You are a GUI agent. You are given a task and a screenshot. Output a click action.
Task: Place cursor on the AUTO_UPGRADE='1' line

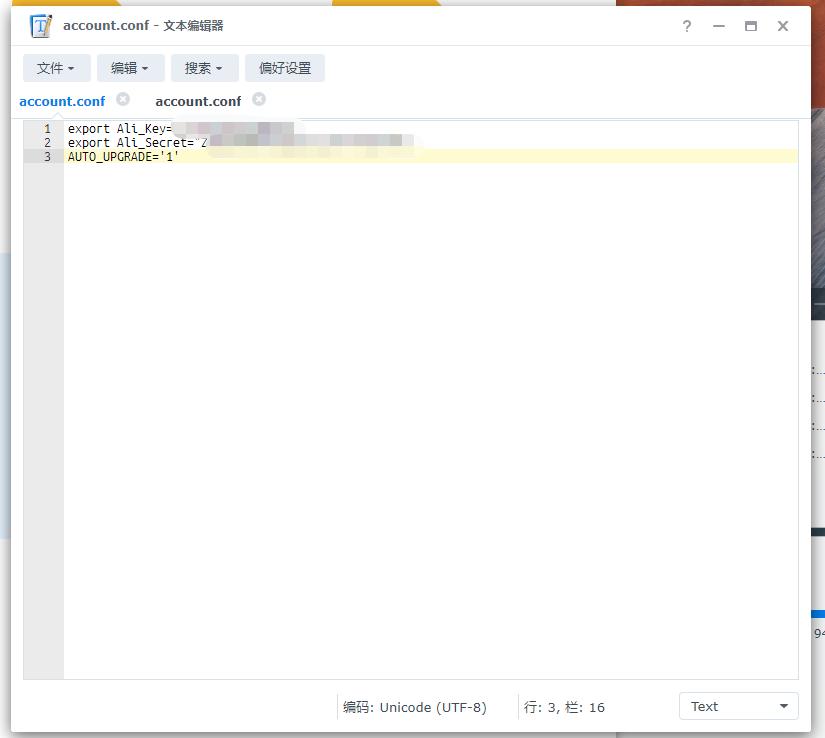pyautogui.click(x=122, y=156)
